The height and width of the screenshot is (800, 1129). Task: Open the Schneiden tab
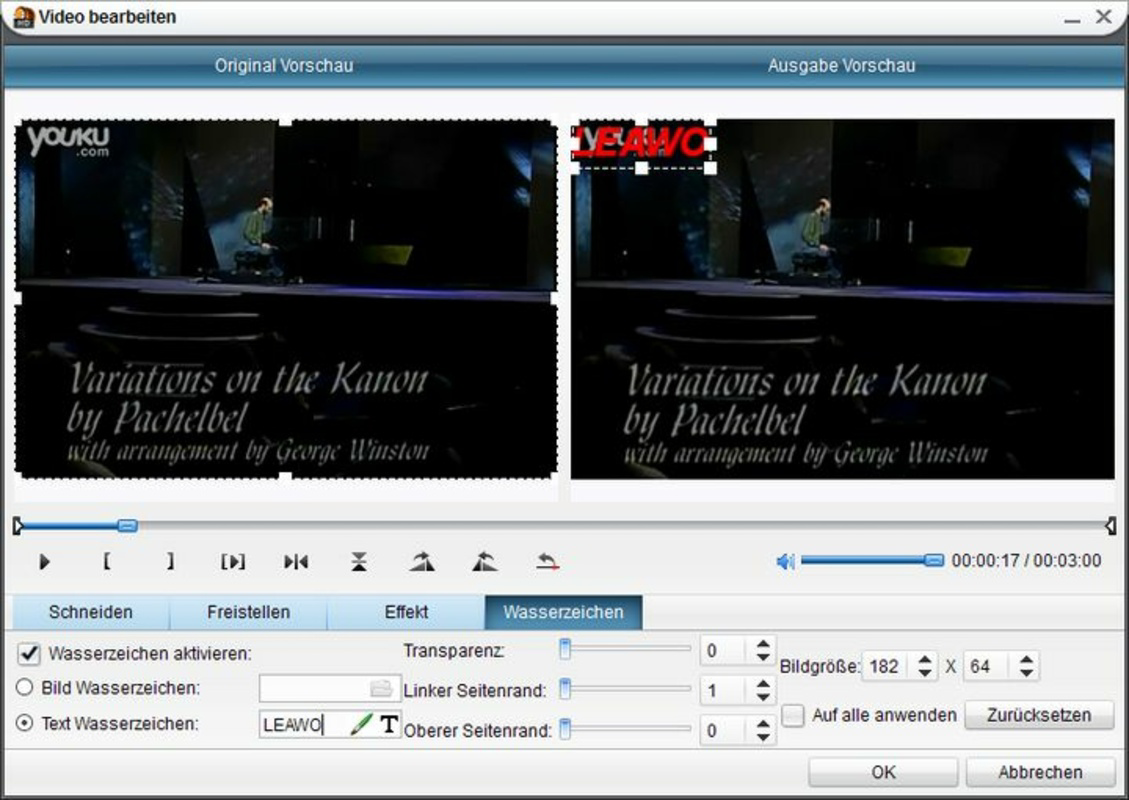[x=91, y=612]
